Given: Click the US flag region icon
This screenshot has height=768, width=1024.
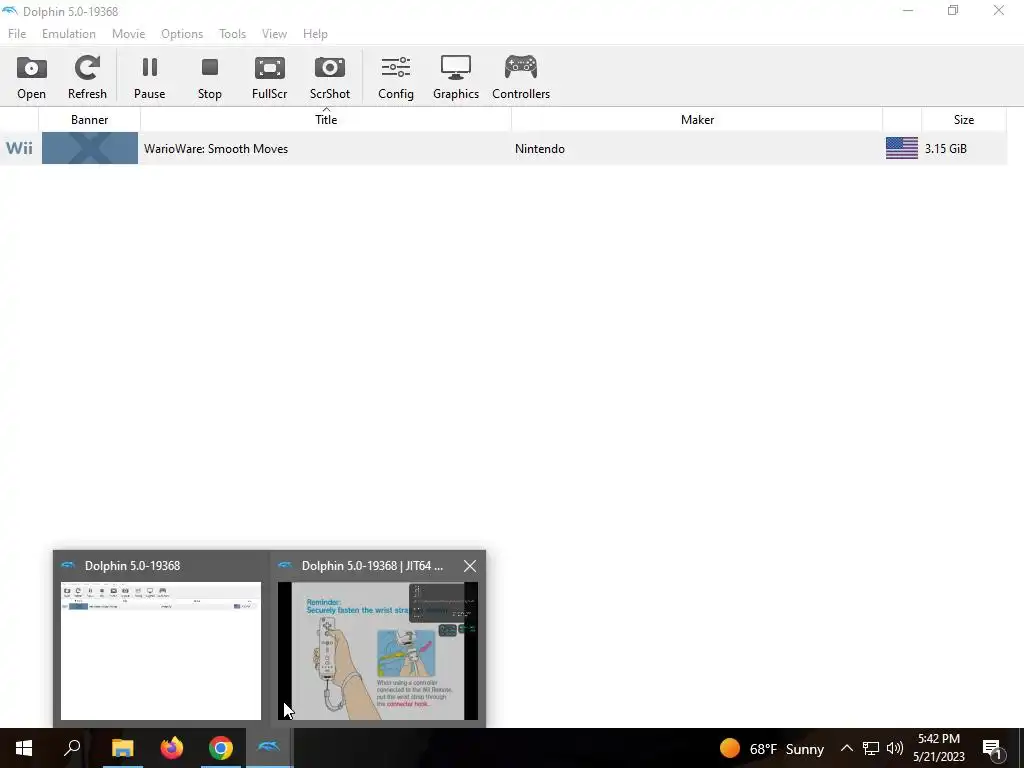Looking at the screenshot, I should click(x=902, y=148).
